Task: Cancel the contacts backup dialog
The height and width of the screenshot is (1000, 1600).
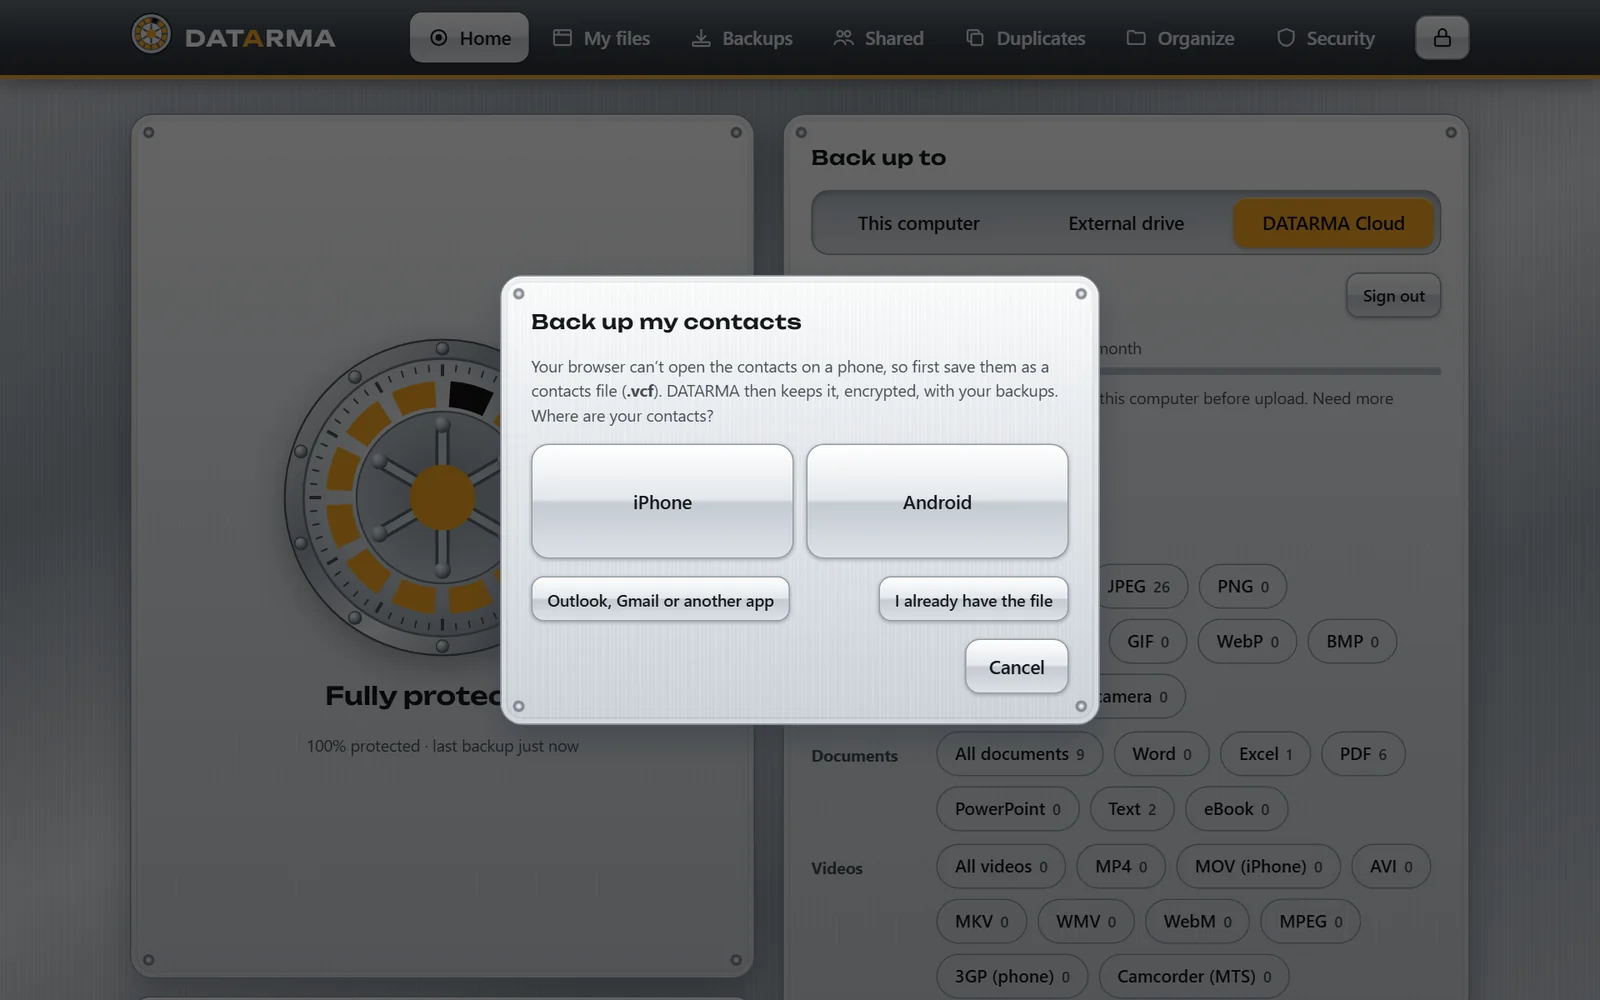Action: click(1016, 667)
